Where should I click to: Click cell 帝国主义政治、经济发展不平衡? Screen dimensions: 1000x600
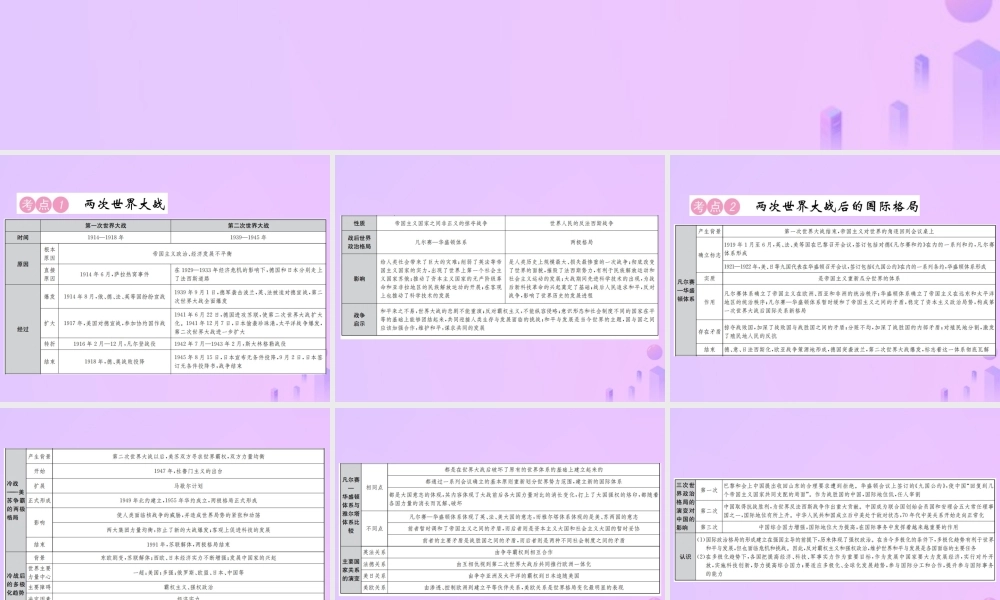tap(192, 253)
